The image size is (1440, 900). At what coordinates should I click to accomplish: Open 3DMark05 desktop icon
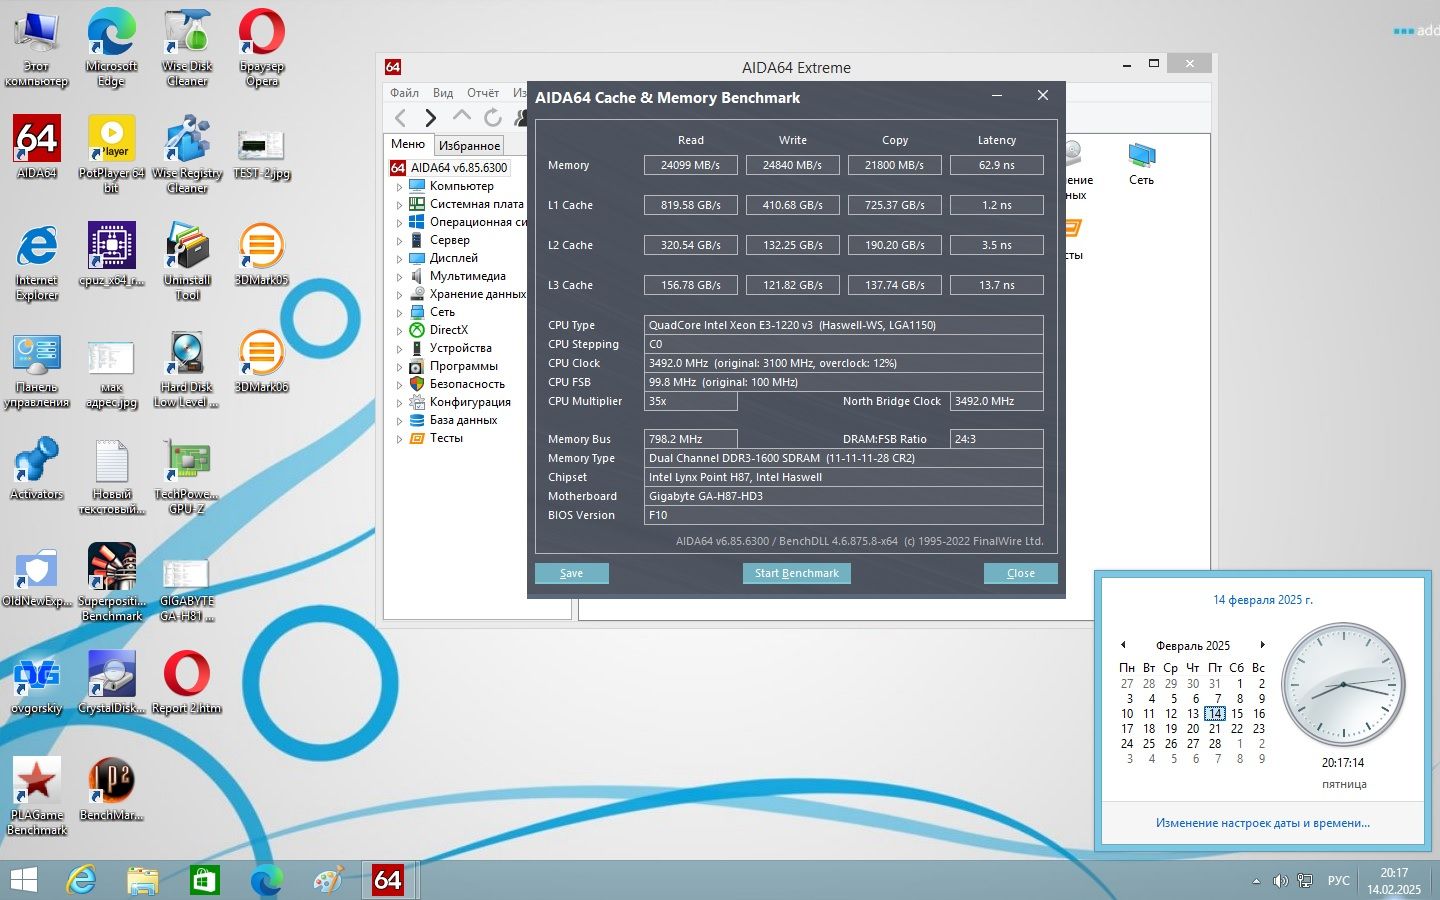pos(262,254)
